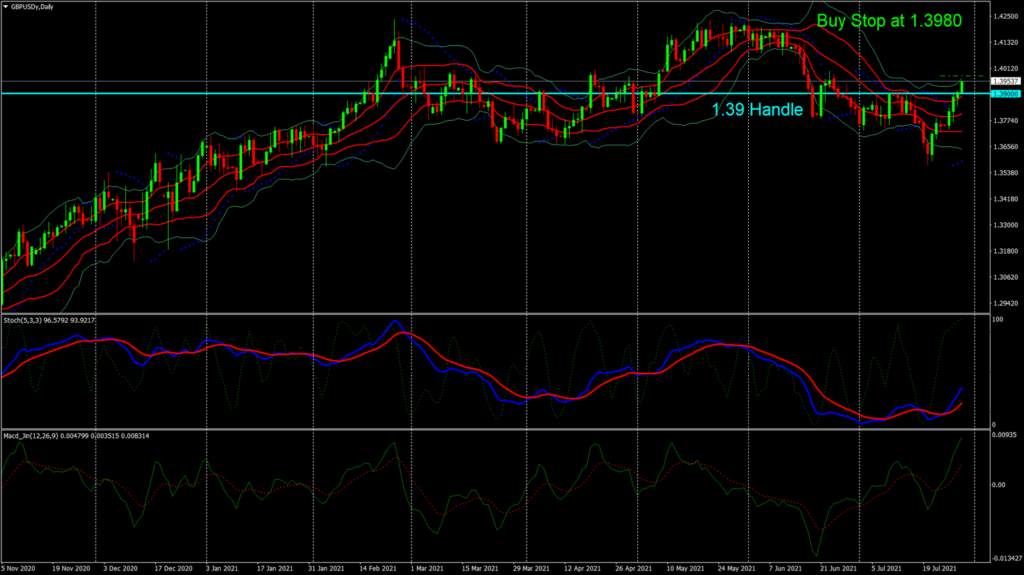Click the 1.33000 price scale value
Screen dimensions: 1024x575
1006,225
